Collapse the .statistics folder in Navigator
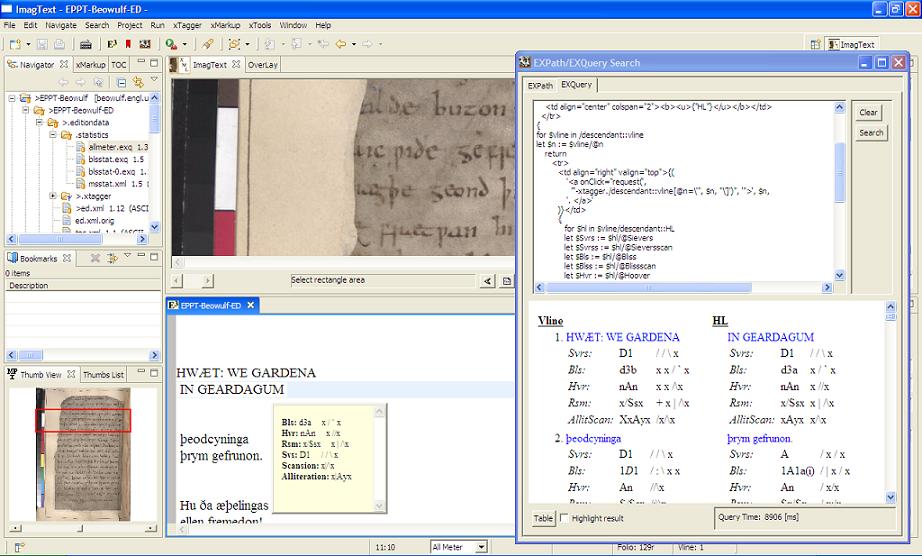The image size is (922, 556). [x=53, y=134]
